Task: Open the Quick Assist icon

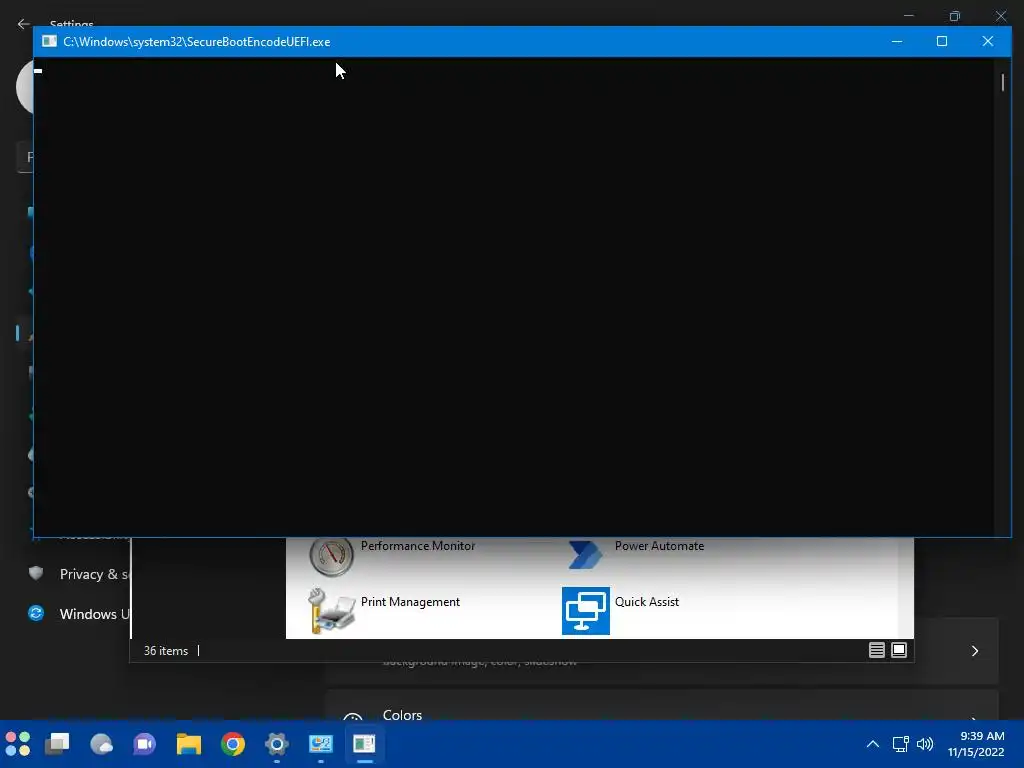Action: [586, 611]
